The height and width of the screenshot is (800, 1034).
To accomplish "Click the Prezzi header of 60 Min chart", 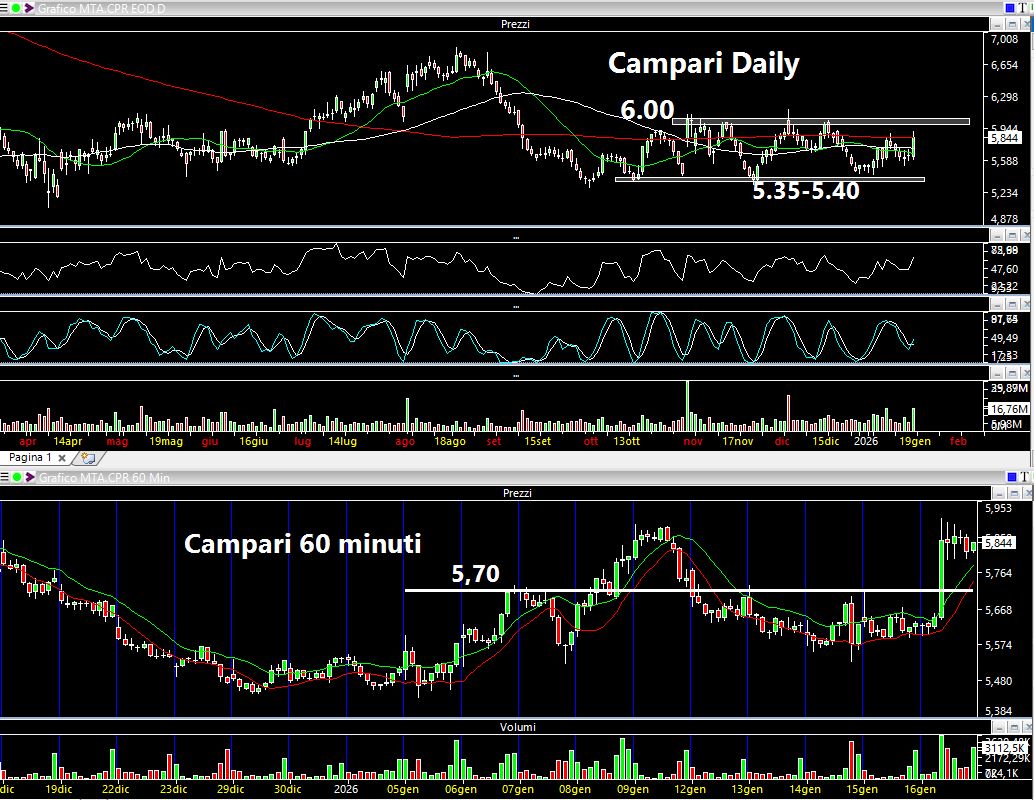I will click(x=516, y=493).
